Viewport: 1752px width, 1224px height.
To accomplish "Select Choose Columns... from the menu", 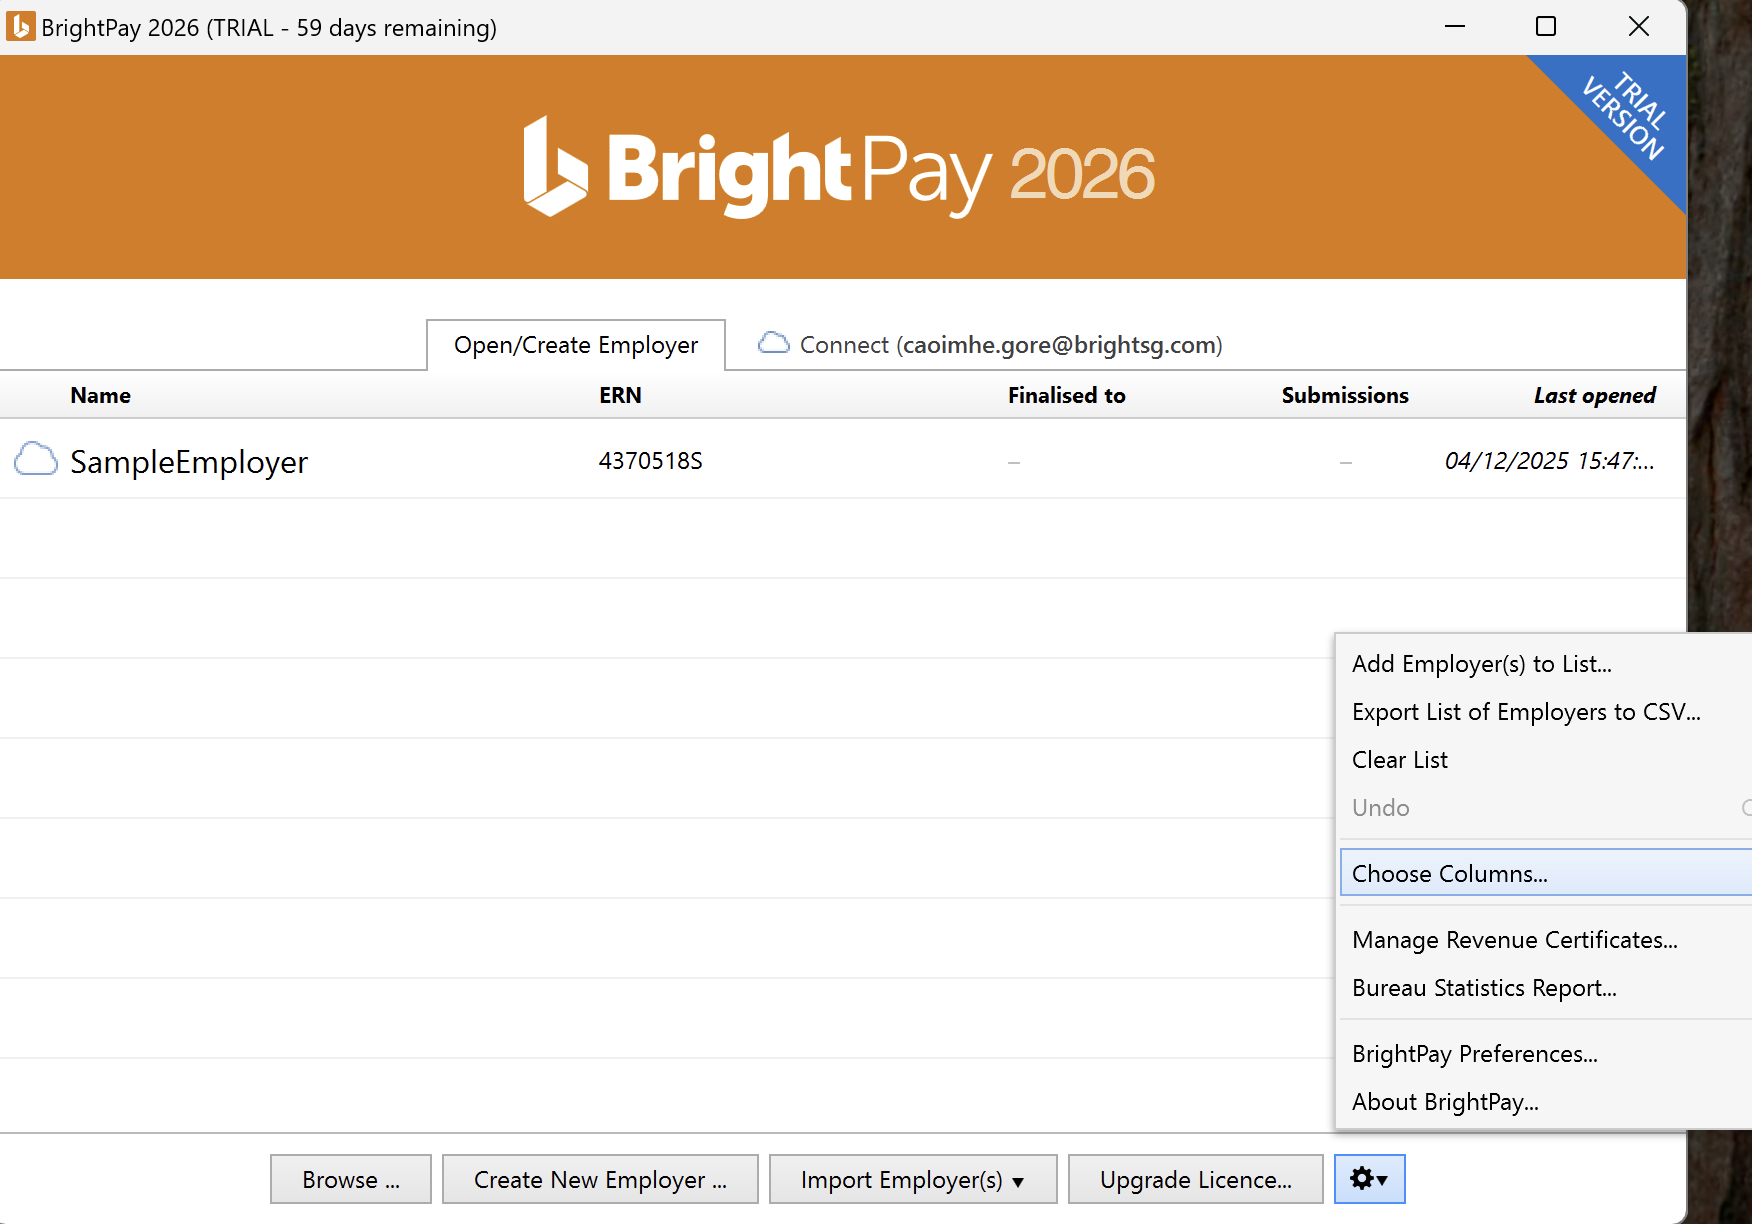I will pyautogui.click(x=1450, y=874).
